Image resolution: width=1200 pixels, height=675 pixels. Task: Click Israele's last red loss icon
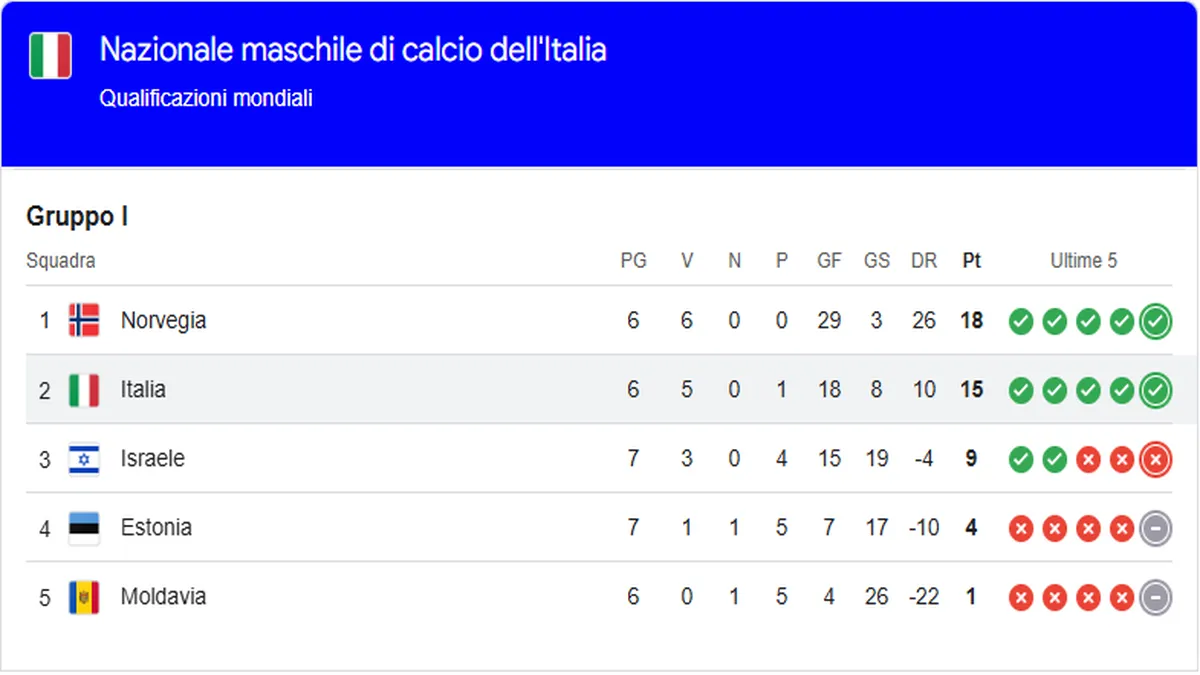coord(1155,459)
